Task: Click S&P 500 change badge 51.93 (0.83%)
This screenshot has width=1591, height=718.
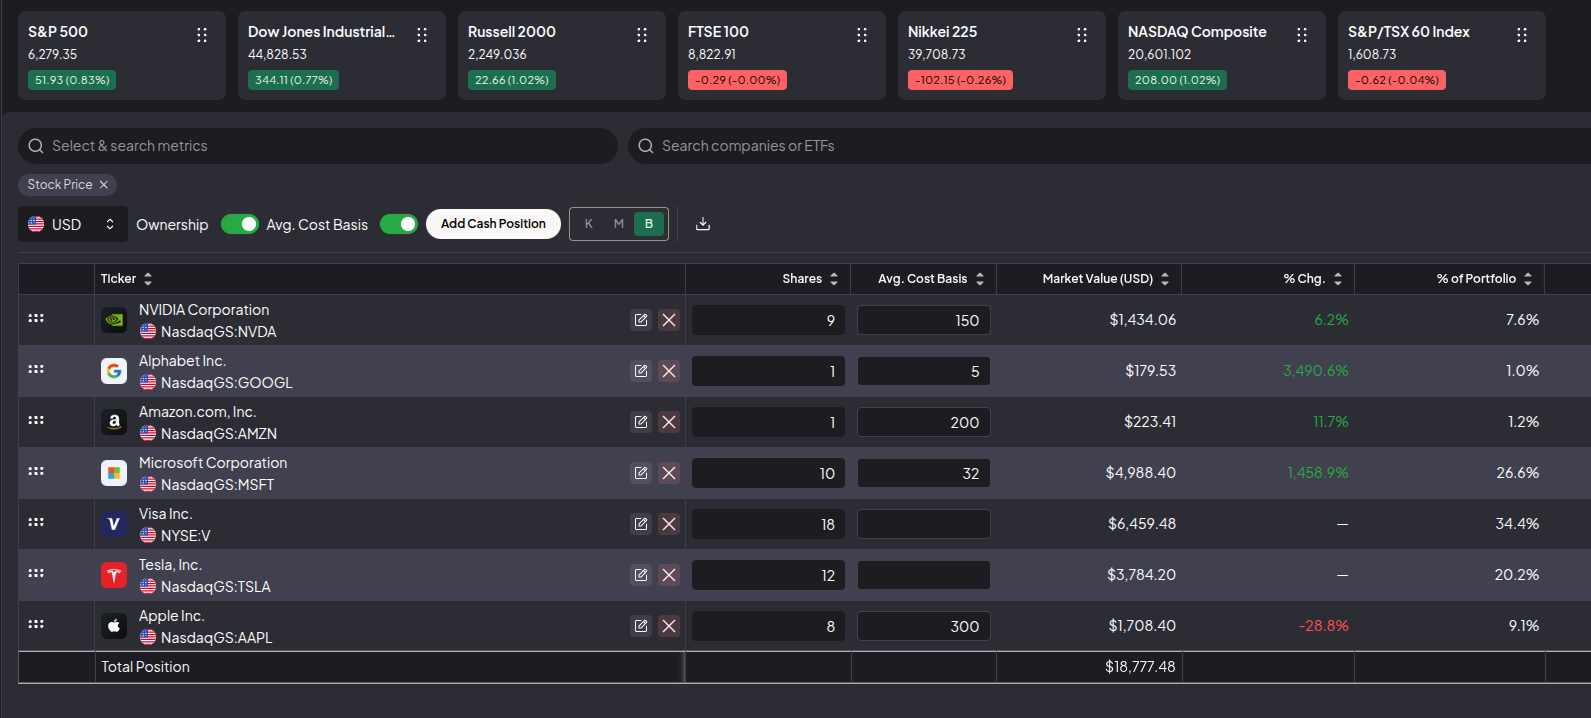Action: [72, 80]
